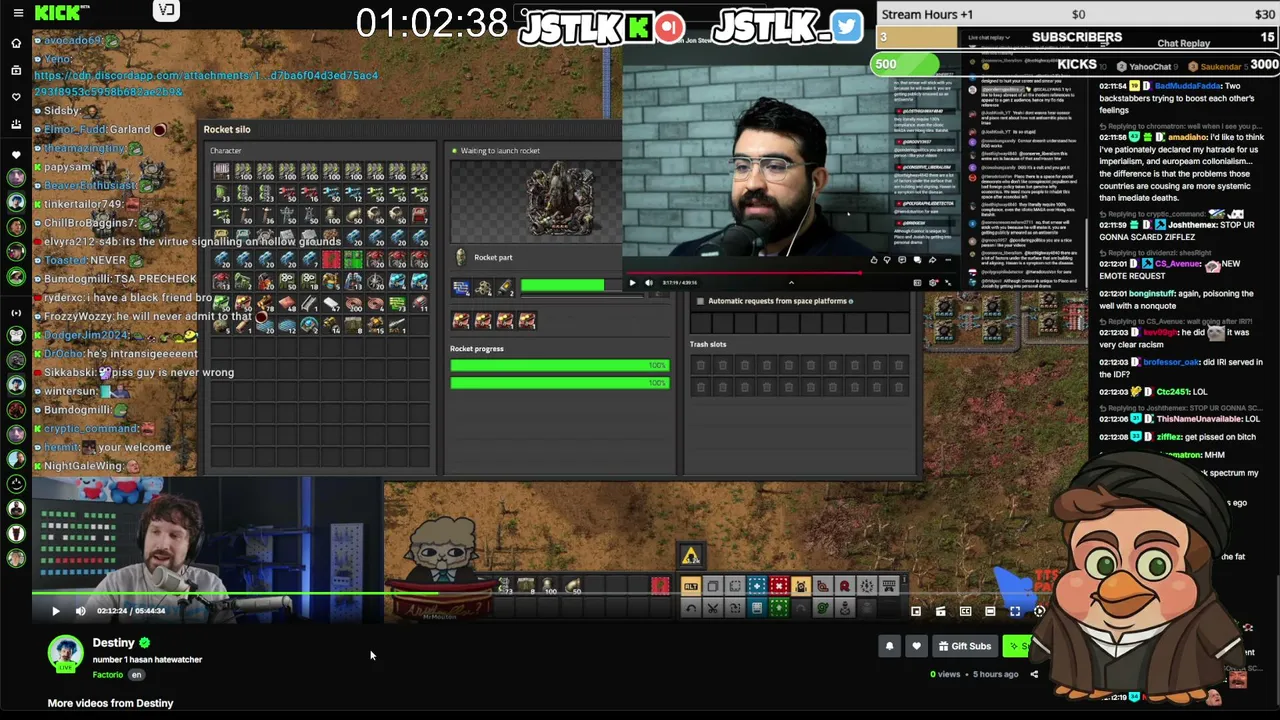This screenshot has height=720, width=1280.
Task: Click username 'Sikkabski' in overlay chat
Action: pos(69,373)
